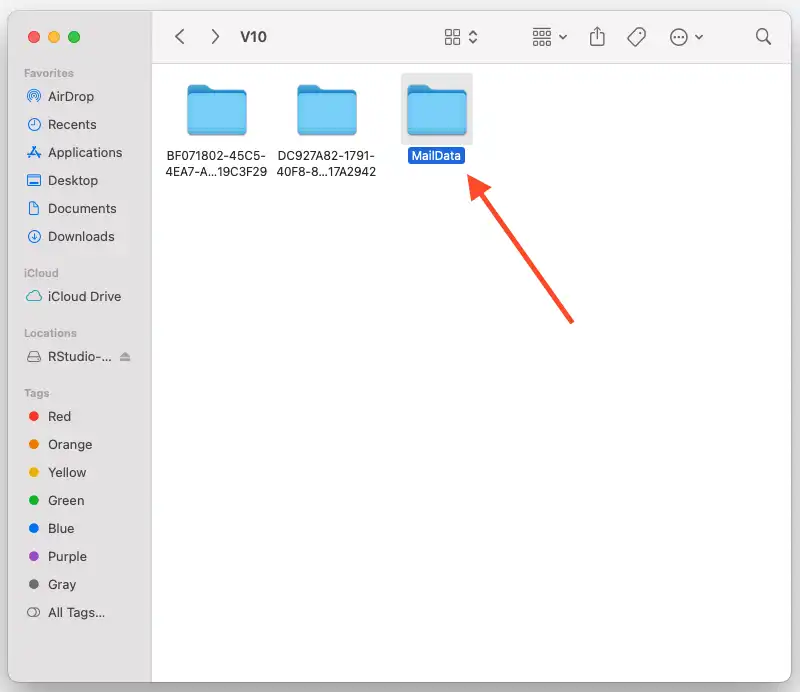Select Downloads in the sidebar

(x=80, y=236)
